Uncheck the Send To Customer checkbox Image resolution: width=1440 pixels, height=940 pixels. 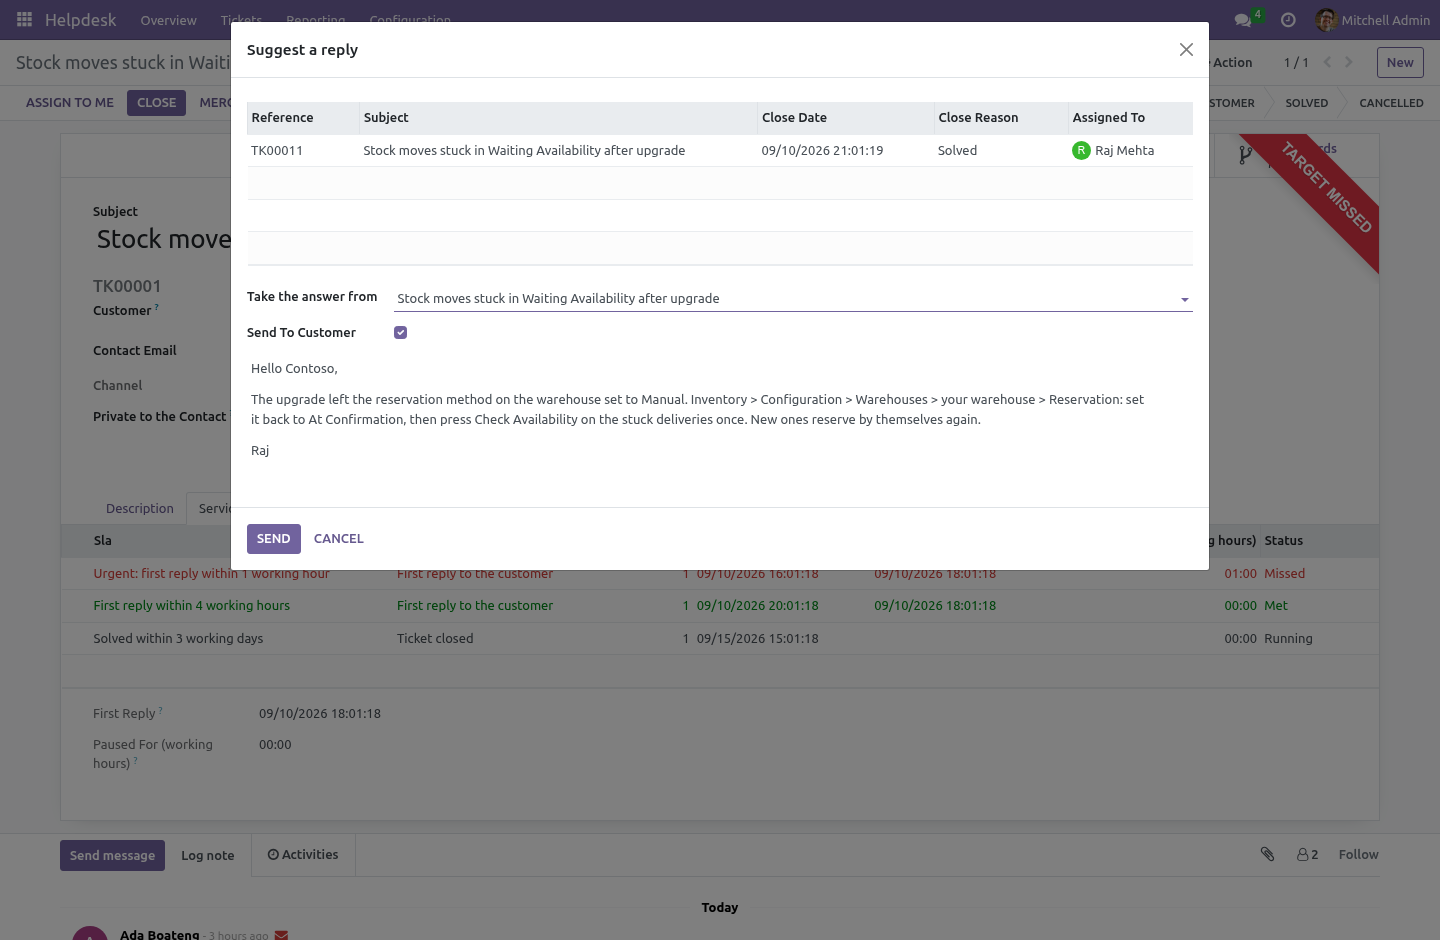pyautogui.click(x=400, y=332)
